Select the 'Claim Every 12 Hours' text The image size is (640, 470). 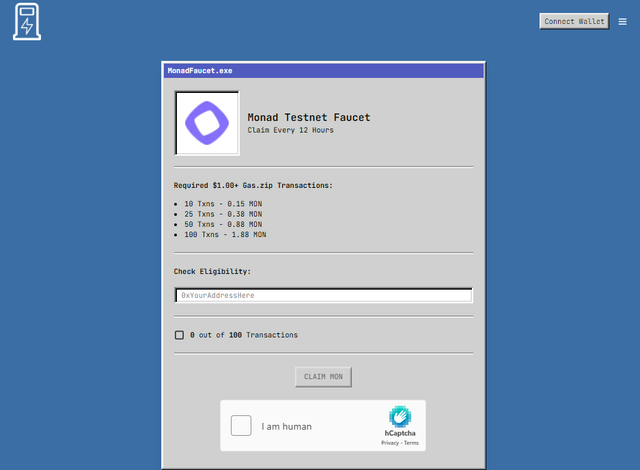[x=290, y=130]
